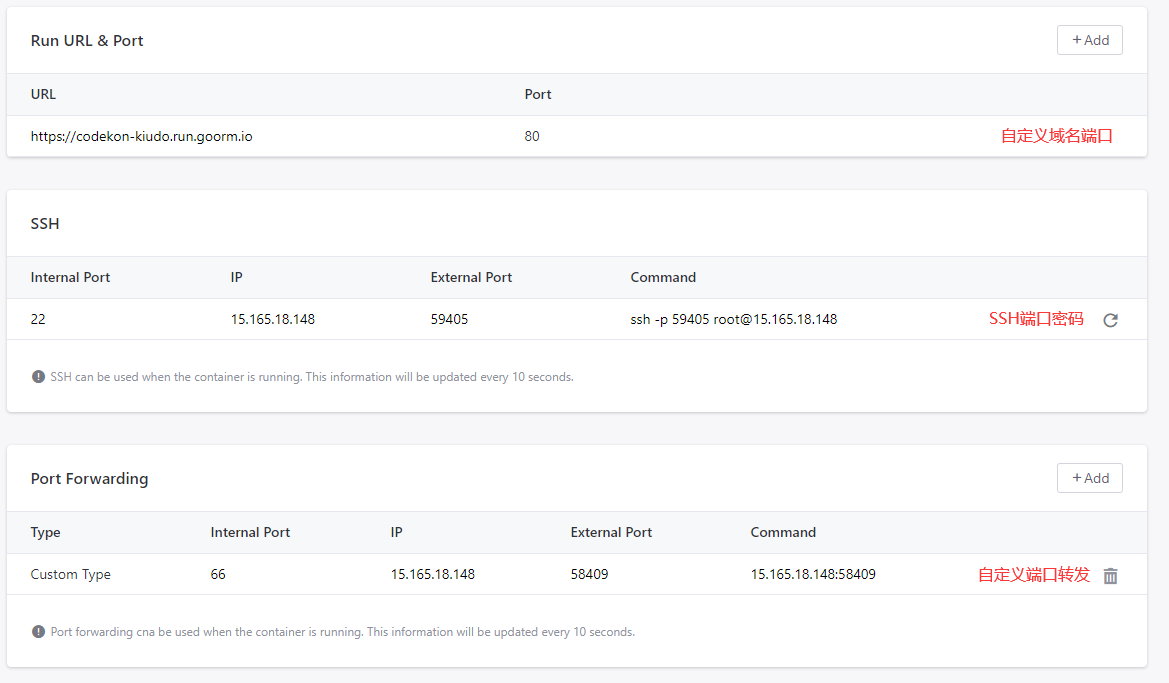This screenshot has height=683, width=1169.
Task: Click the SSH info notice icon
Action: coord(39,377)
